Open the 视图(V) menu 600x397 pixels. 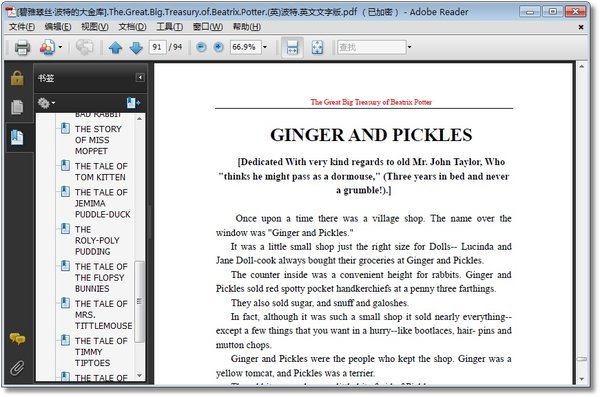pyautogui.click(x=95, y=27)
